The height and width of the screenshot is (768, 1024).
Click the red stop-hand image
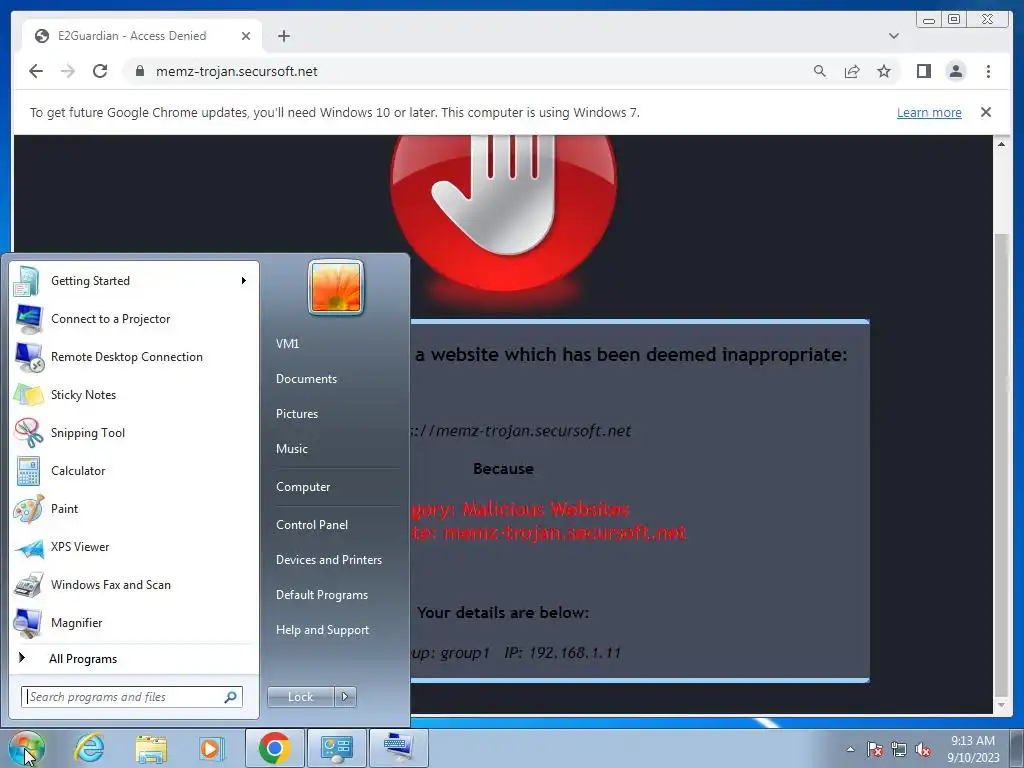tap(504, 212)
